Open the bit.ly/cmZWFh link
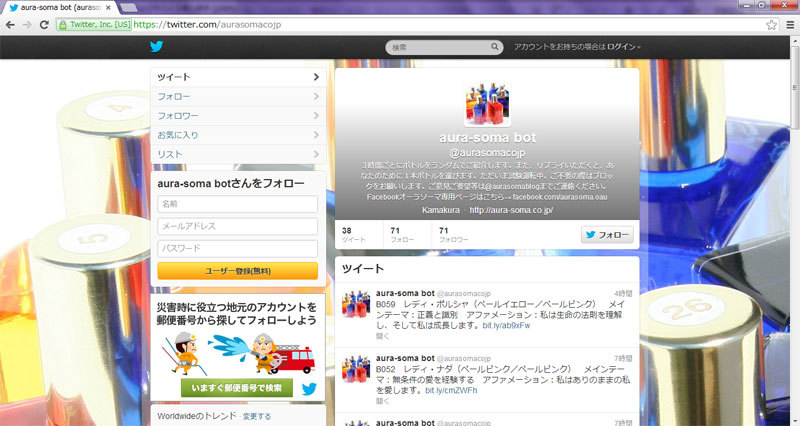This screenshot has height=426, width=800. pos(451,390)
